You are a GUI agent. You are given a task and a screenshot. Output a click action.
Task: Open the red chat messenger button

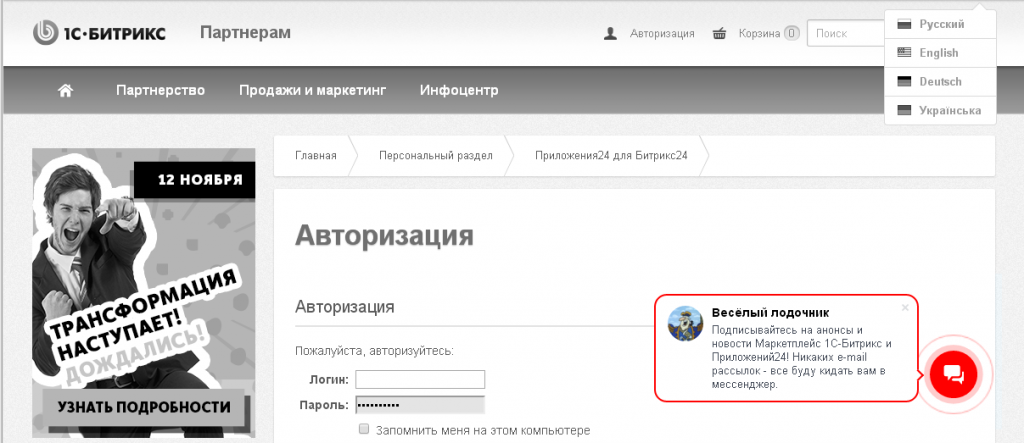click(953, 374)
